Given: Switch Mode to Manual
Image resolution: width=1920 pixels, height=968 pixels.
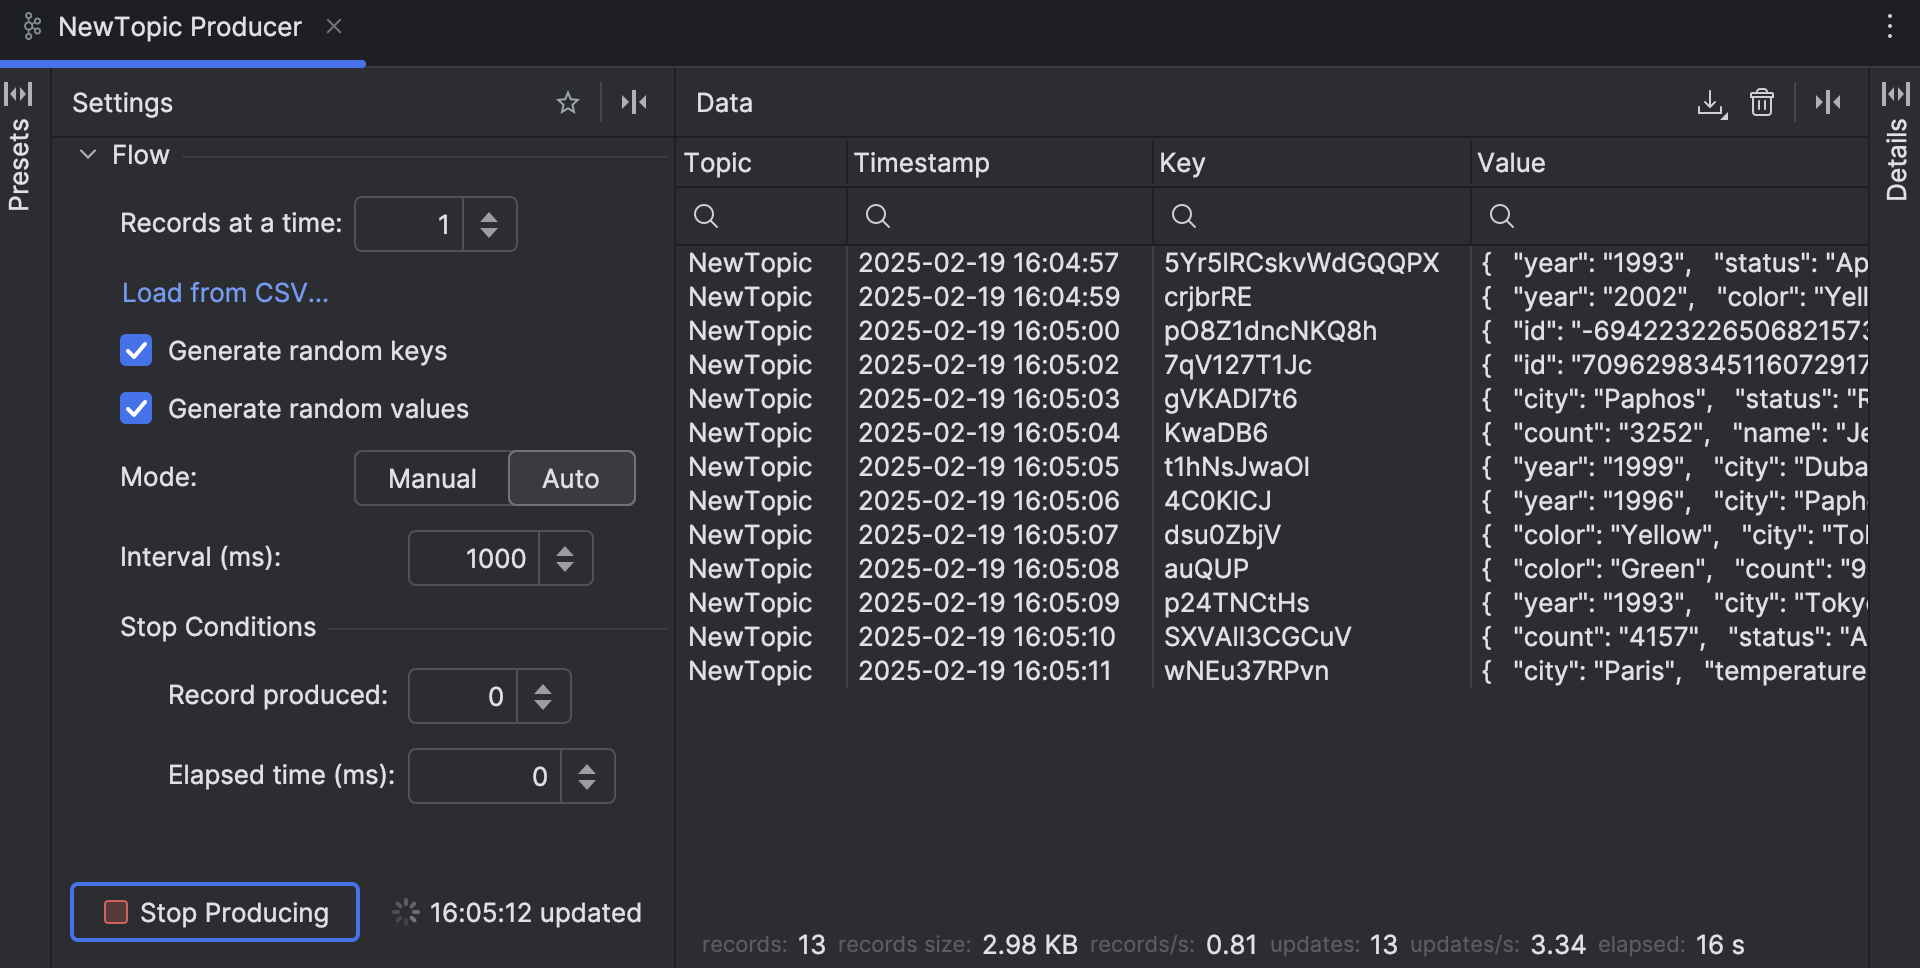Looking at the screenshot, I should [431, 478].
